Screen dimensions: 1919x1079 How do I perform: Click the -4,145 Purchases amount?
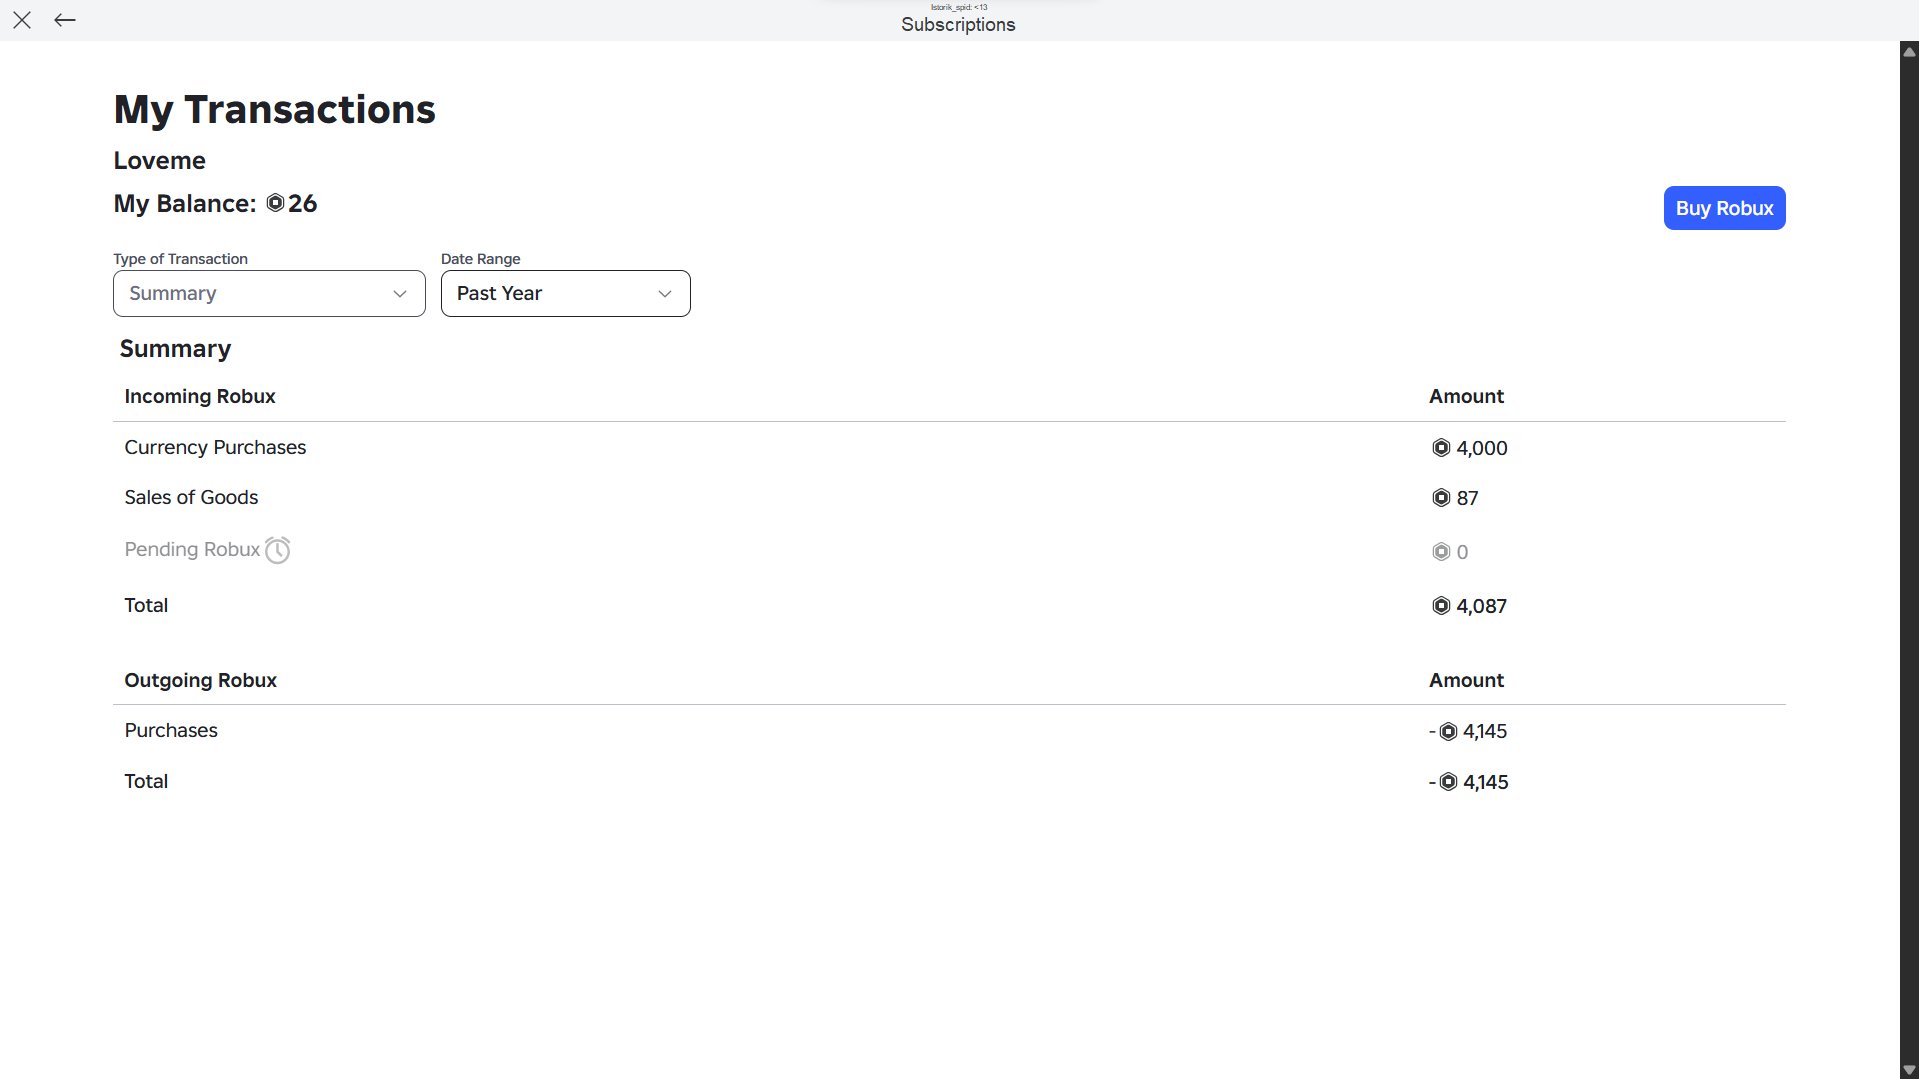1468,732
